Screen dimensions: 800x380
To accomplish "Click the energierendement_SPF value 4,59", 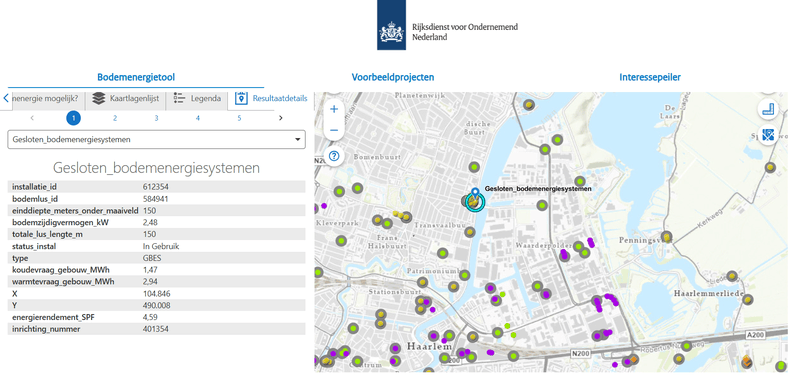I will (151, 317).
